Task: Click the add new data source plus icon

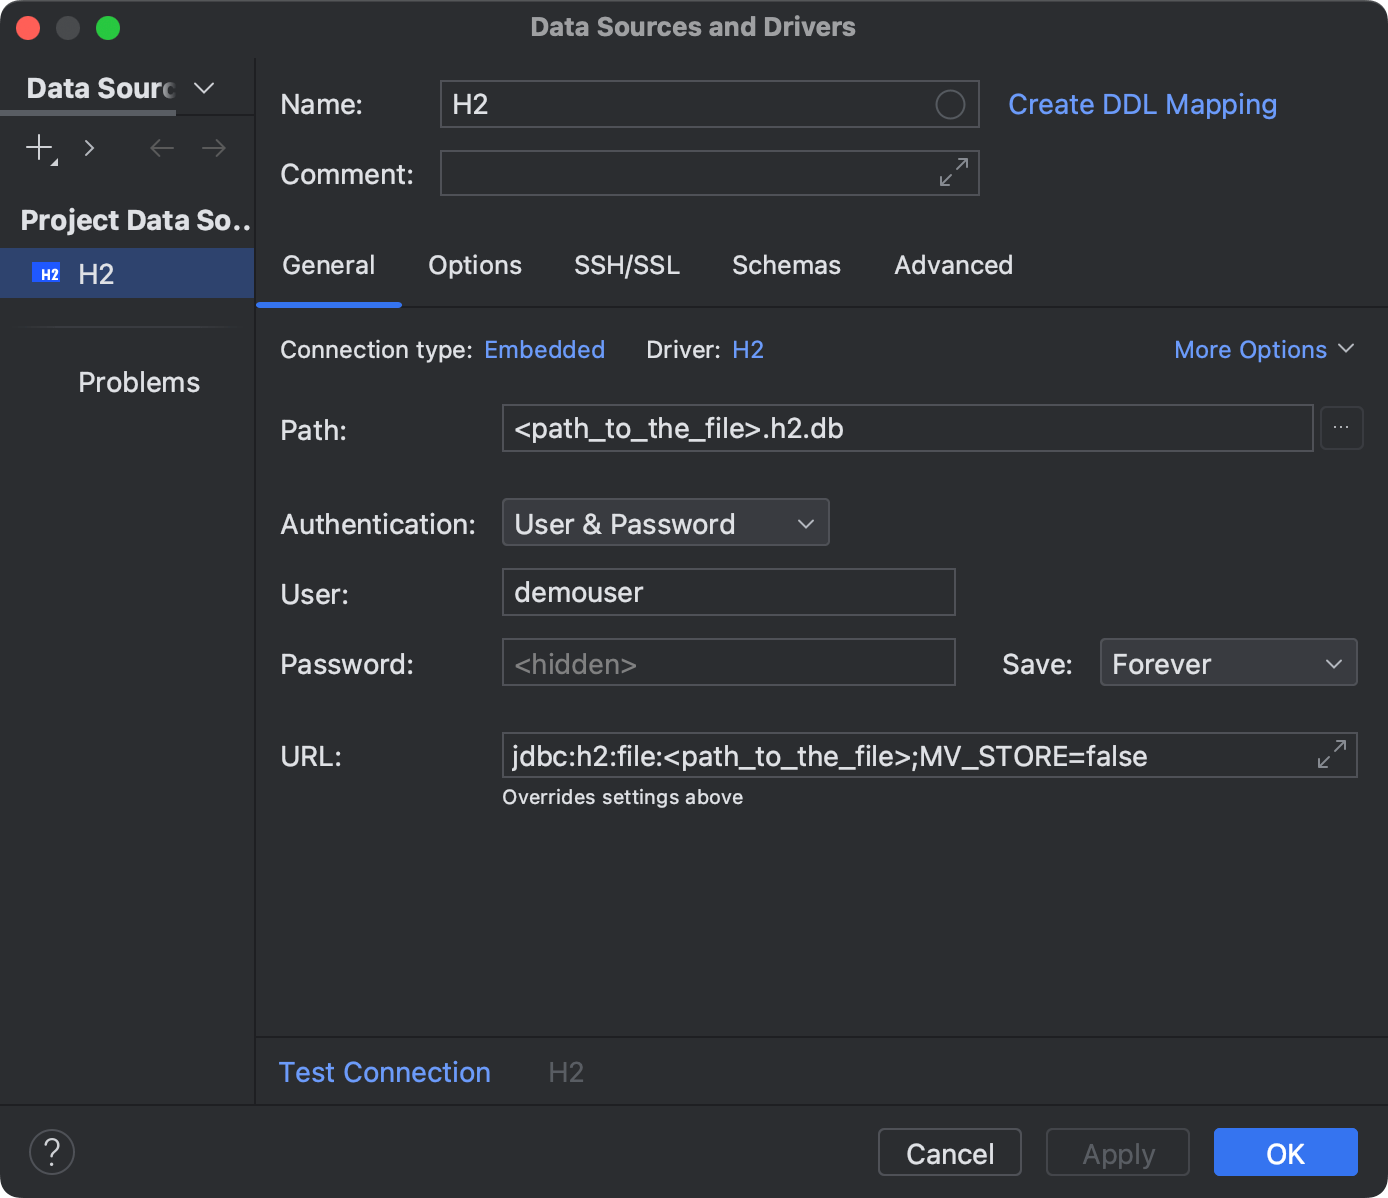Action: click(37, 147)
